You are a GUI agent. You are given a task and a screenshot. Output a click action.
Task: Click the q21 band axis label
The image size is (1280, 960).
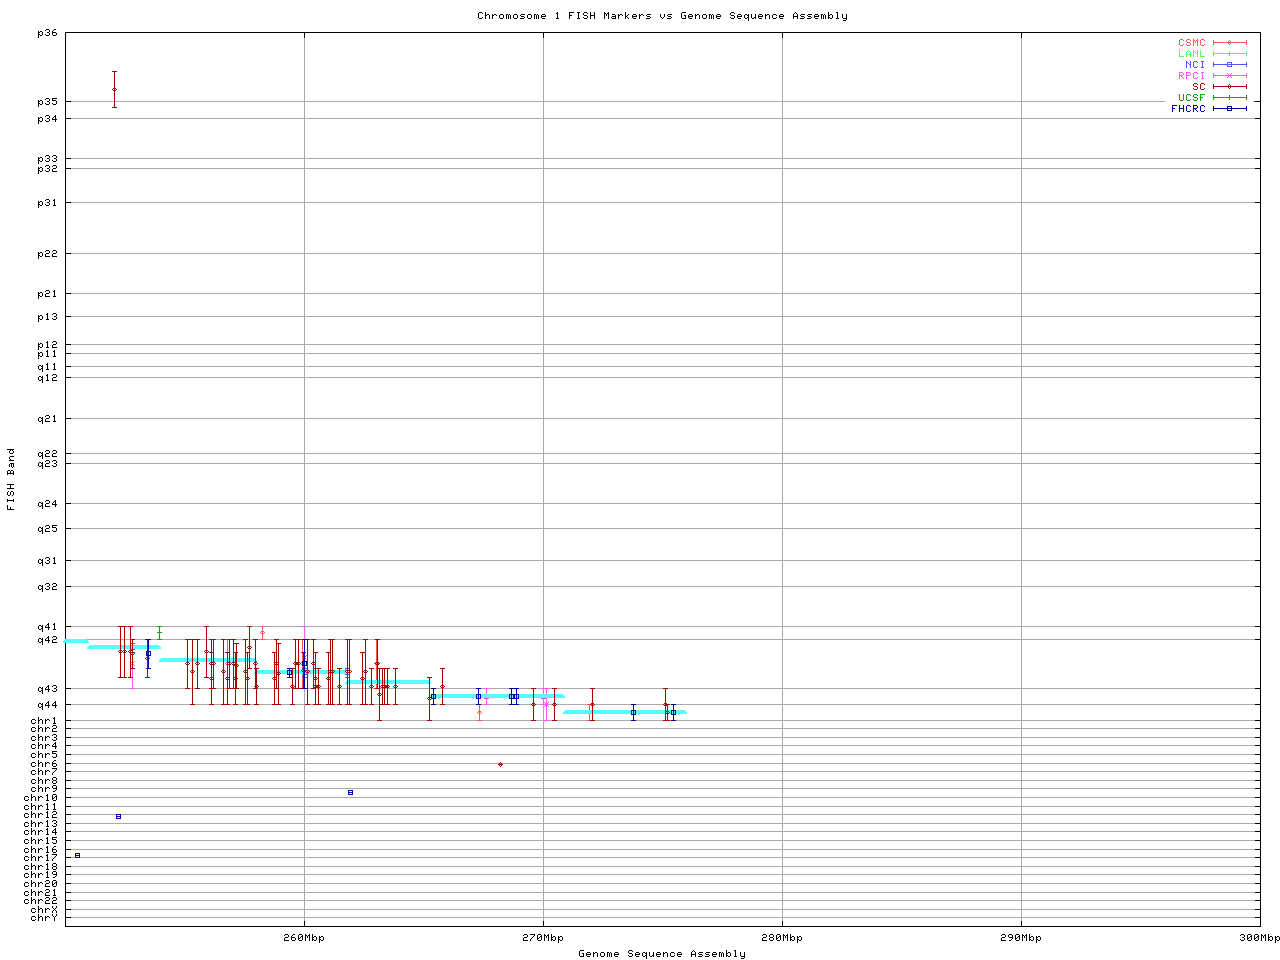(47, 419)
